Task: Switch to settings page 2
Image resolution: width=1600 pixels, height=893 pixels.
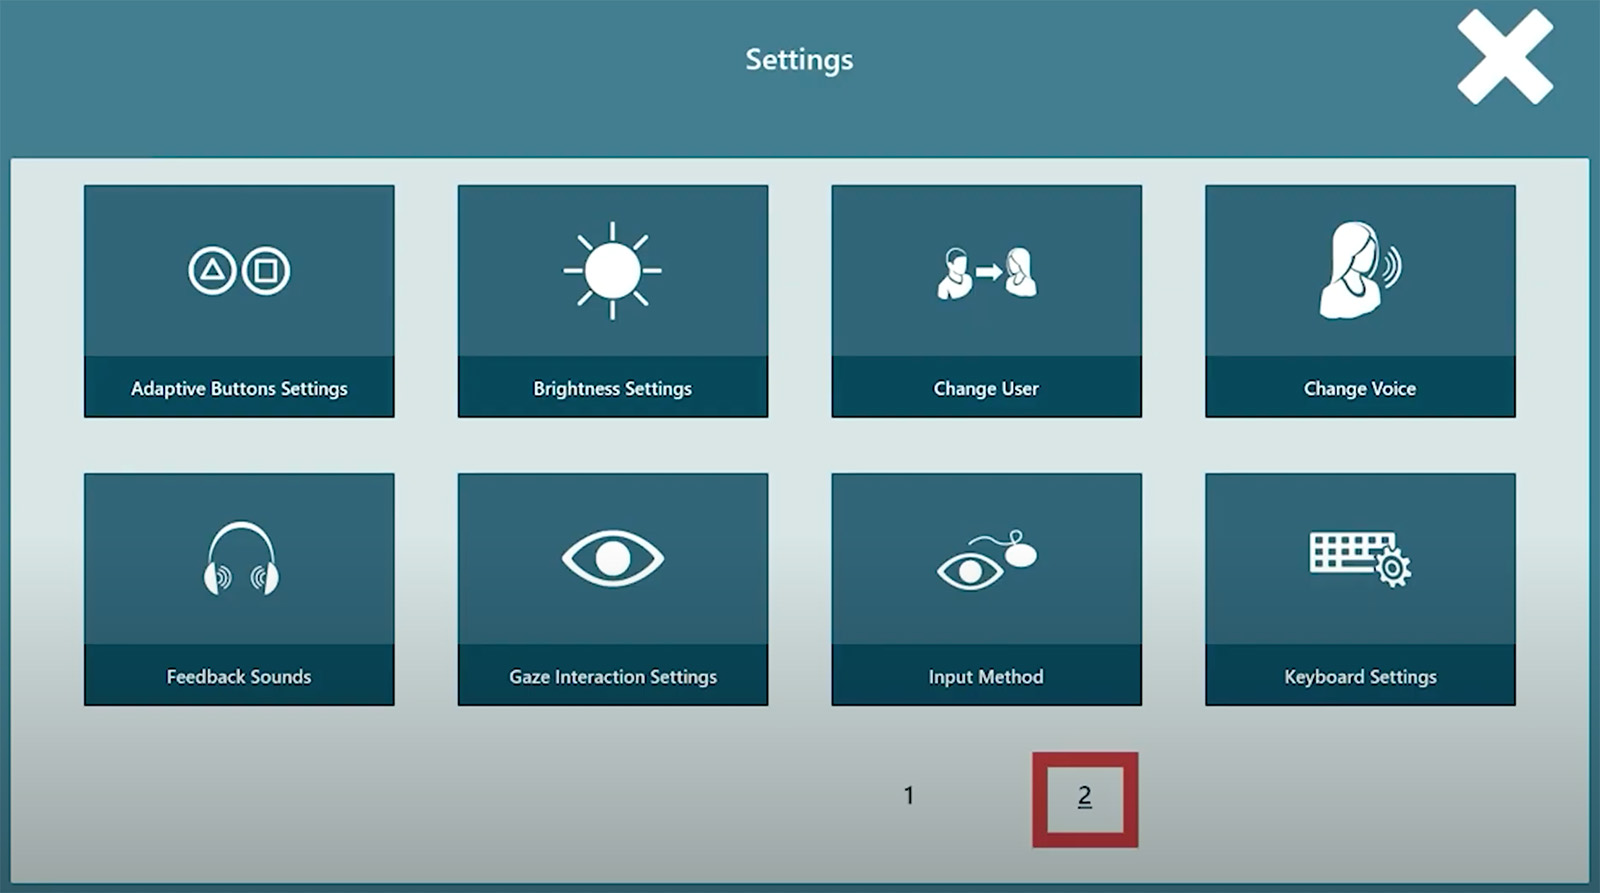Action: (x=1084, y=798)
